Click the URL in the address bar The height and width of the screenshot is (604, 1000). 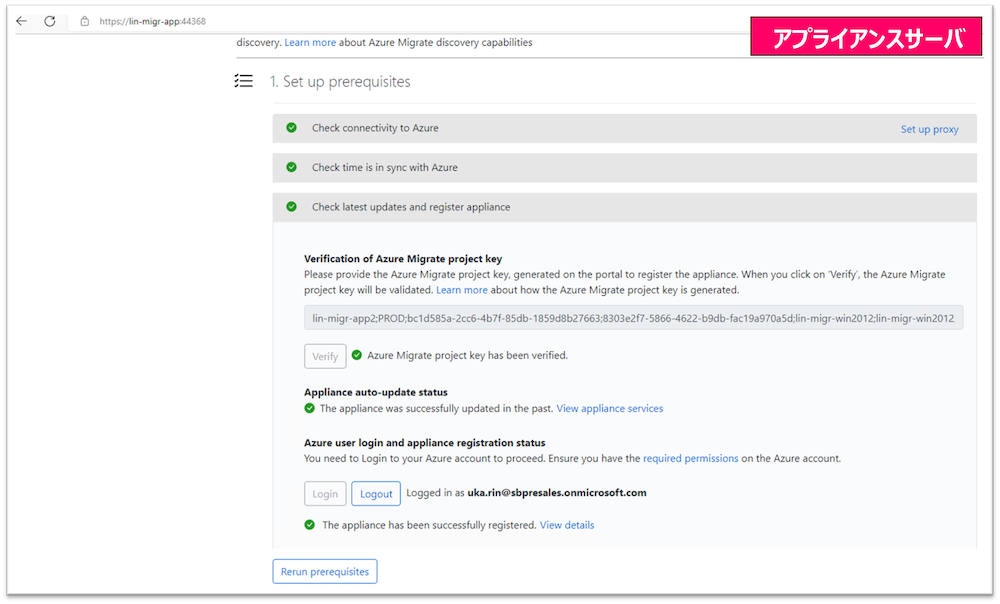(146, 21)
